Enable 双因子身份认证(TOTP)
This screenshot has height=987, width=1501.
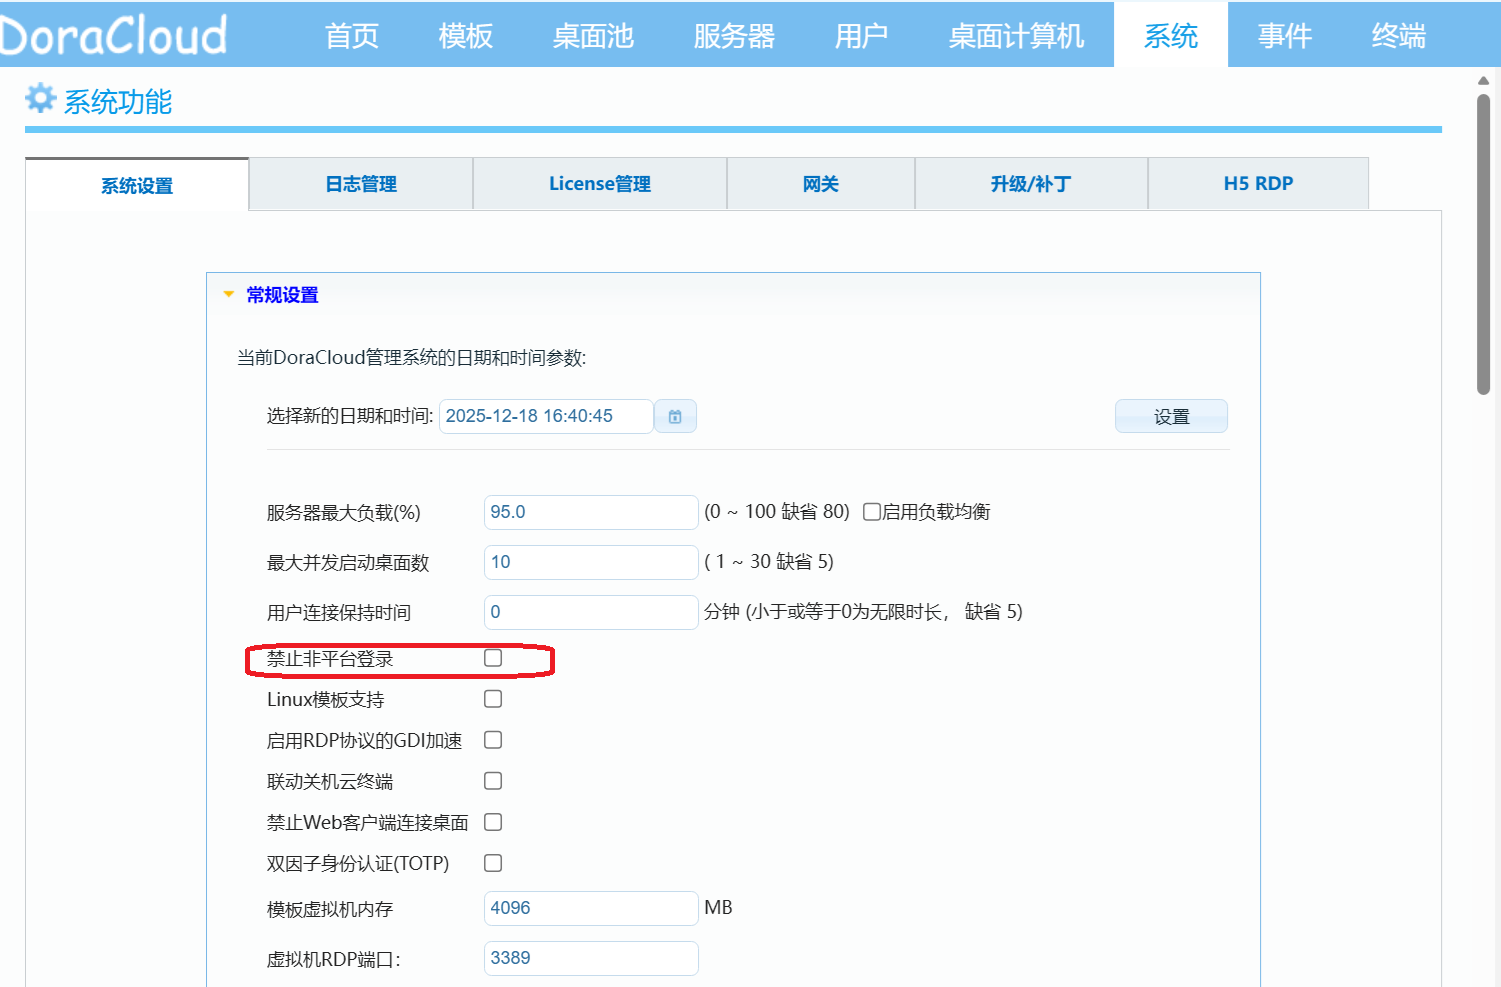493,862
